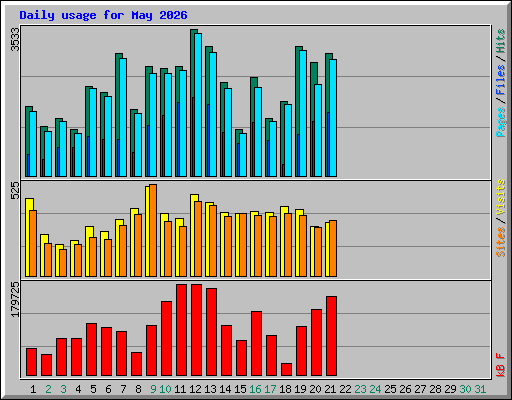Select day 7 on the x-axis

pos(123,389)
